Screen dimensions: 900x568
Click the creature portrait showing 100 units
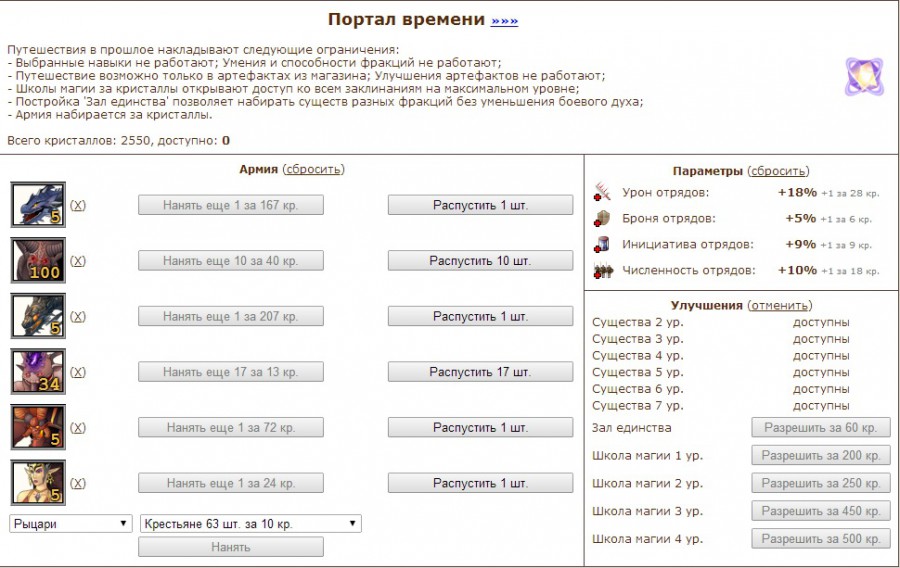point(38,260)
